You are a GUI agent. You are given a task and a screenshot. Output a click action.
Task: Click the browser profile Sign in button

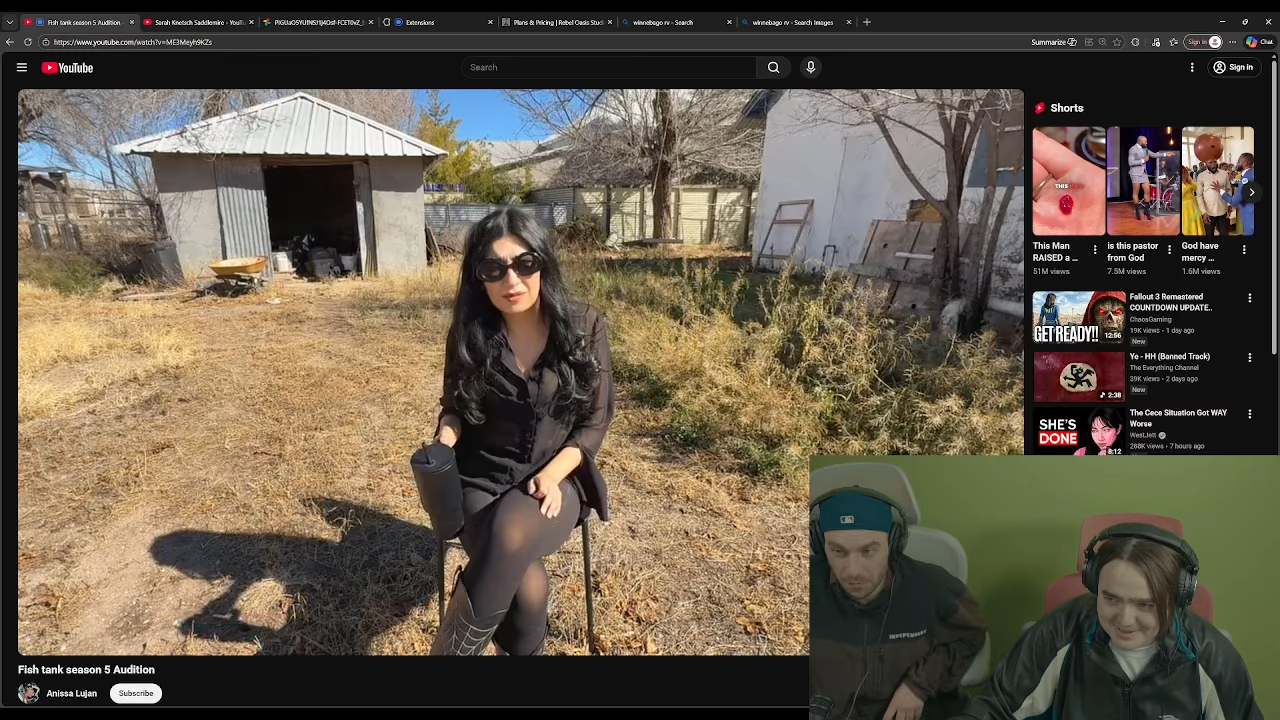pyautogui.click(x=1203, y=42)
